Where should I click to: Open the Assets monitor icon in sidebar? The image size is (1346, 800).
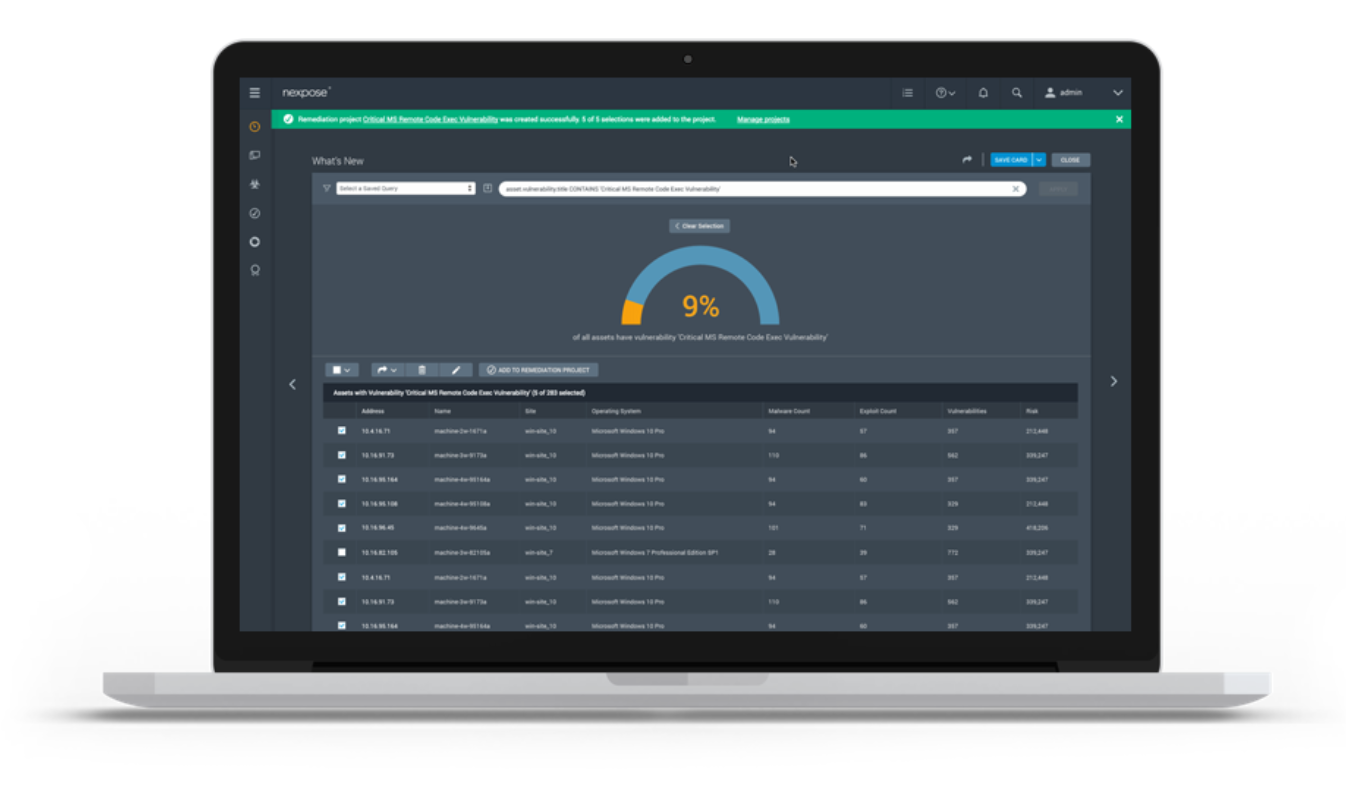(x=255, y=156)
